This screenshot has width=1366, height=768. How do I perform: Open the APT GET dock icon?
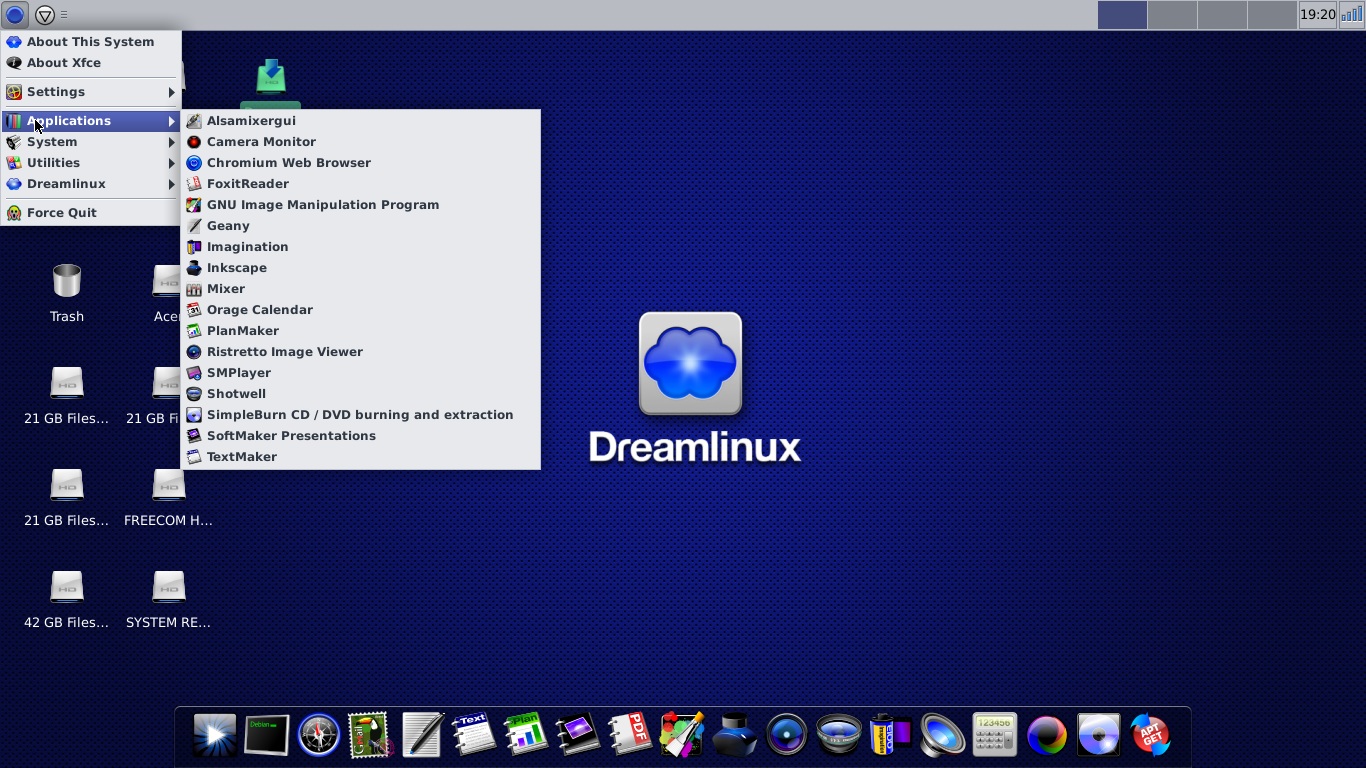(1150, 736)
